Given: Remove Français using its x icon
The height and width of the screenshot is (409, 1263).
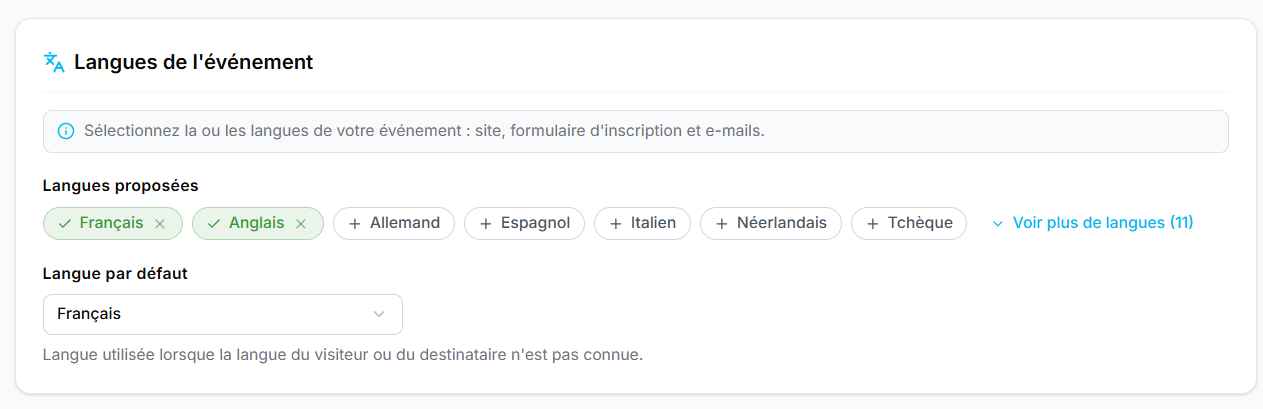Looking at the screenshot, I should (160, 224).
